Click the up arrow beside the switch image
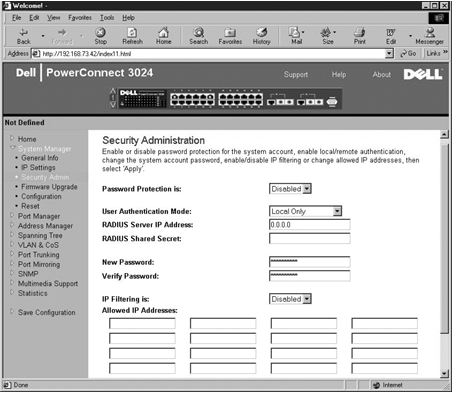Screen dimensions: 462x402 coord(113,91)
